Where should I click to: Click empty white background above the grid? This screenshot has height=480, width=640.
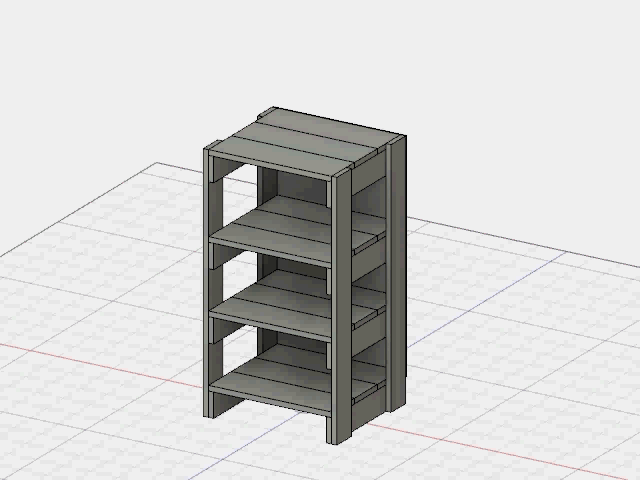[x=500, y=80]
